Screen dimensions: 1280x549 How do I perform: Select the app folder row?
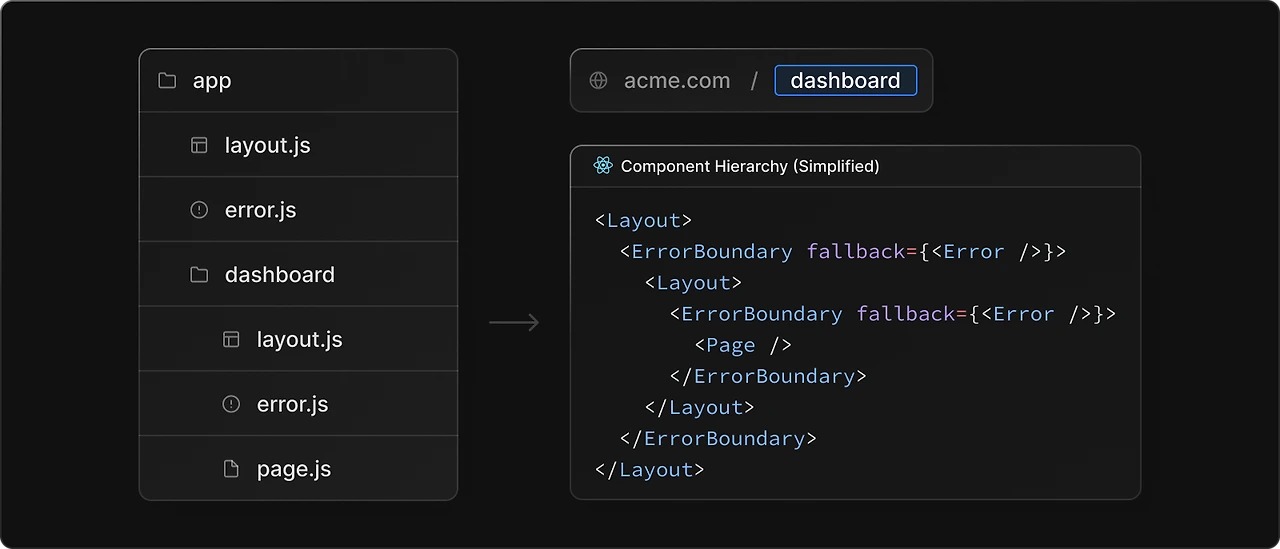[298, 81]
